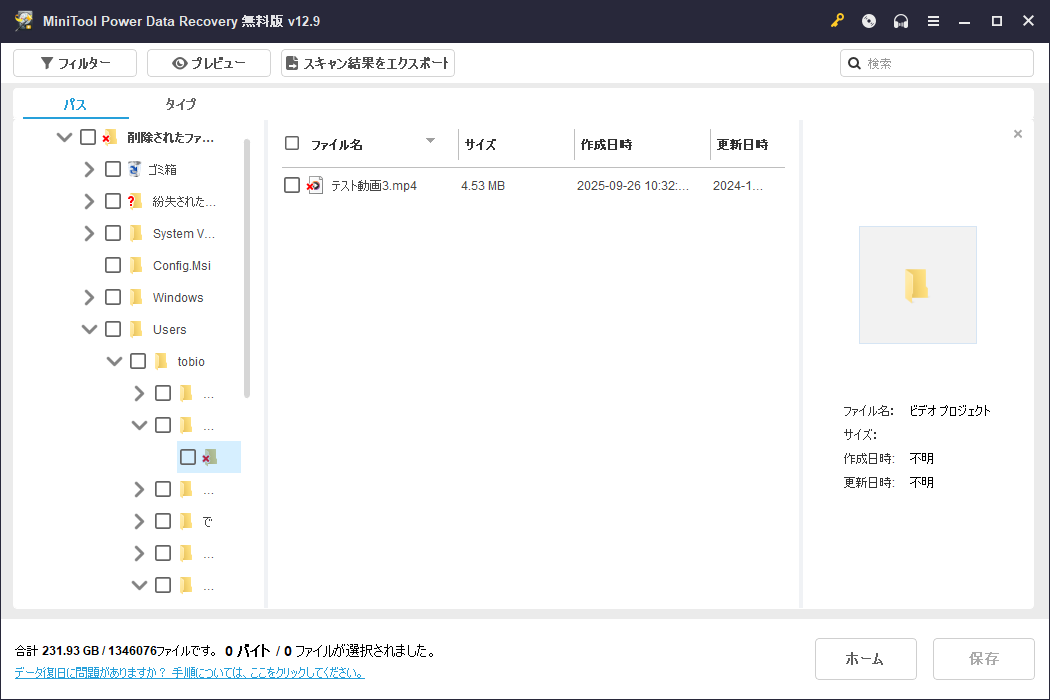Click the Windows folder icon
Image resolution: width=1050 pixels, height=700 pixels.
tap(136, 297)
